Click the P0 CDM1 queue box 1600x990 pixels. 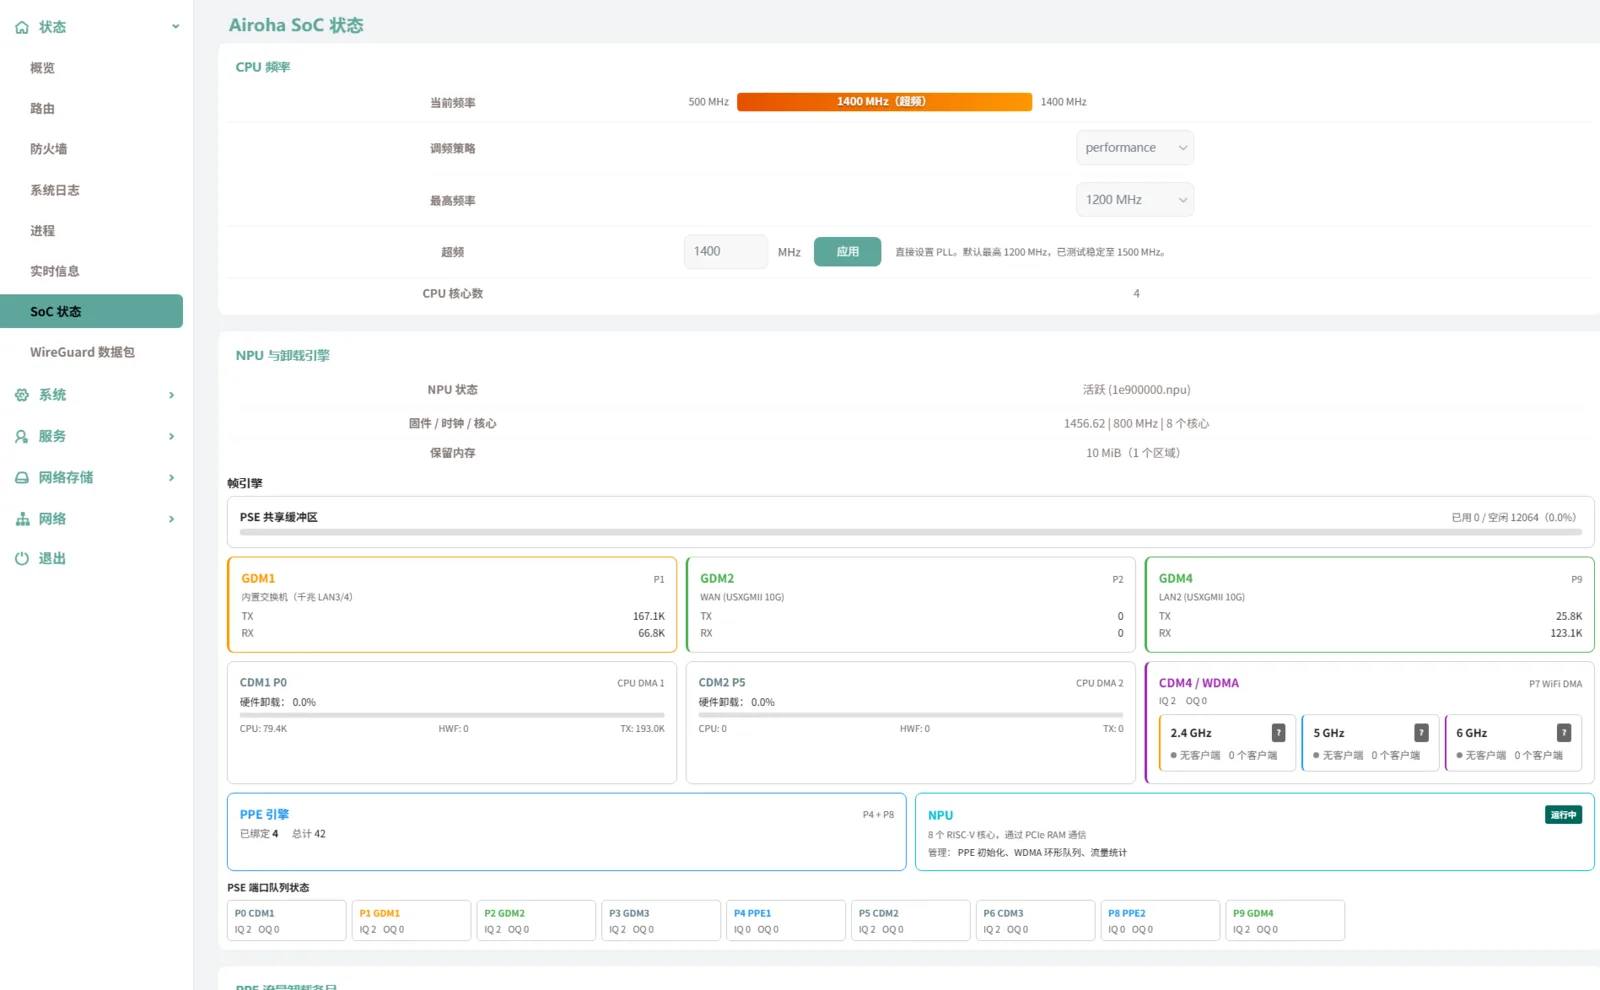point(287,921)
